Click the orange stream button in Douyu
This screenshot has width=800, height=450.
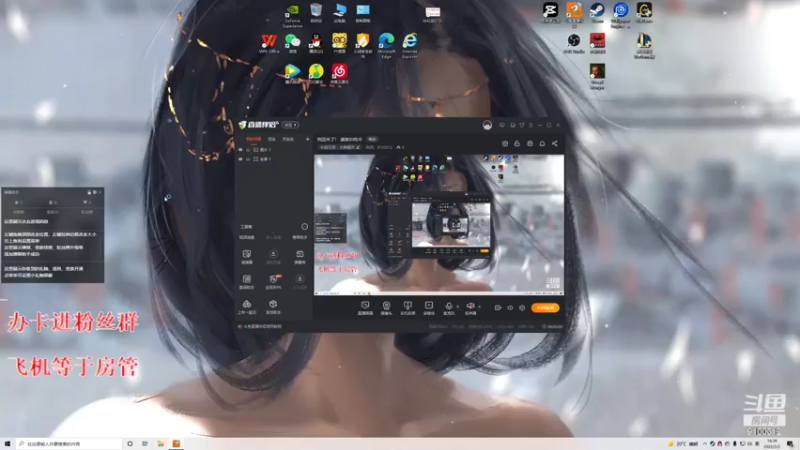point(545,308)
